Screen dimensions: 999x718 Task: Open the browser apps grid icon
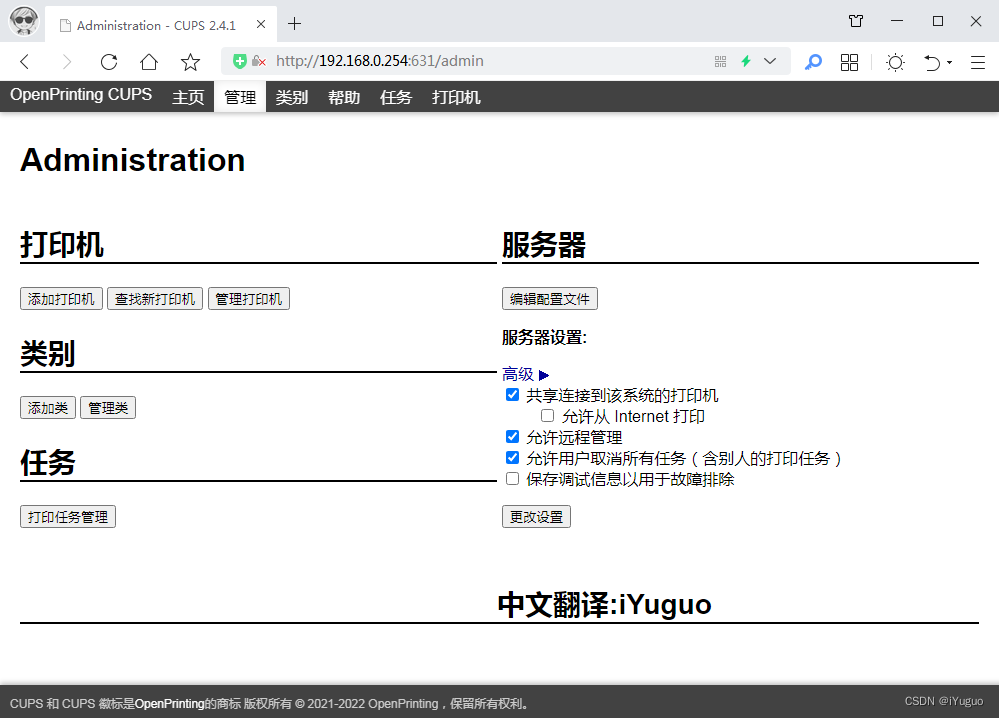click(849, 62)
